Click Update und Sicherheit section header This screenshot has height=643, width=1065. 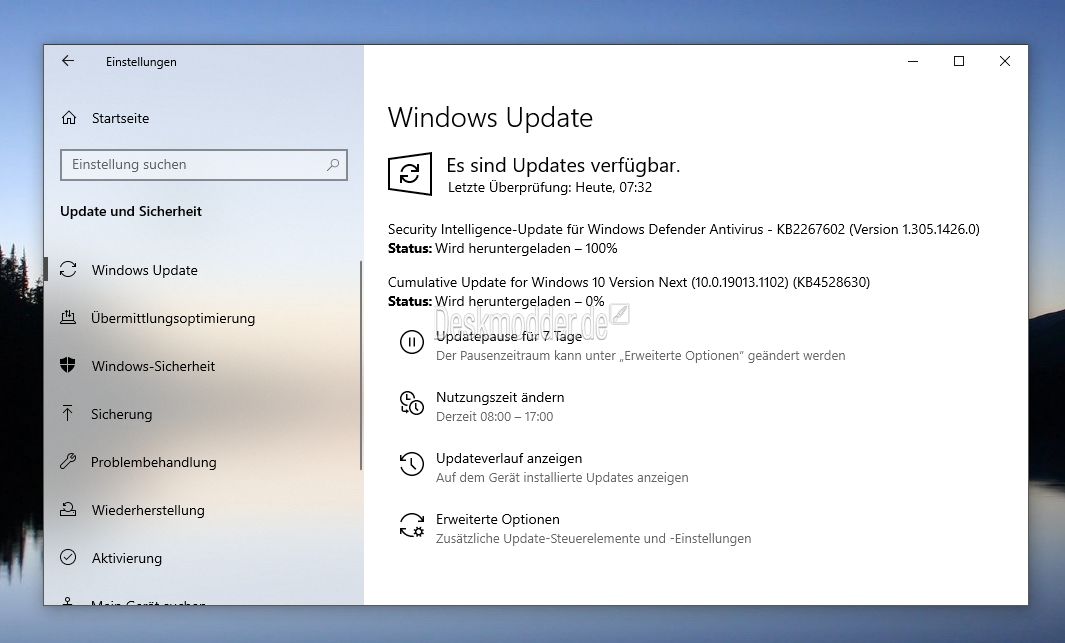point(130,211)
